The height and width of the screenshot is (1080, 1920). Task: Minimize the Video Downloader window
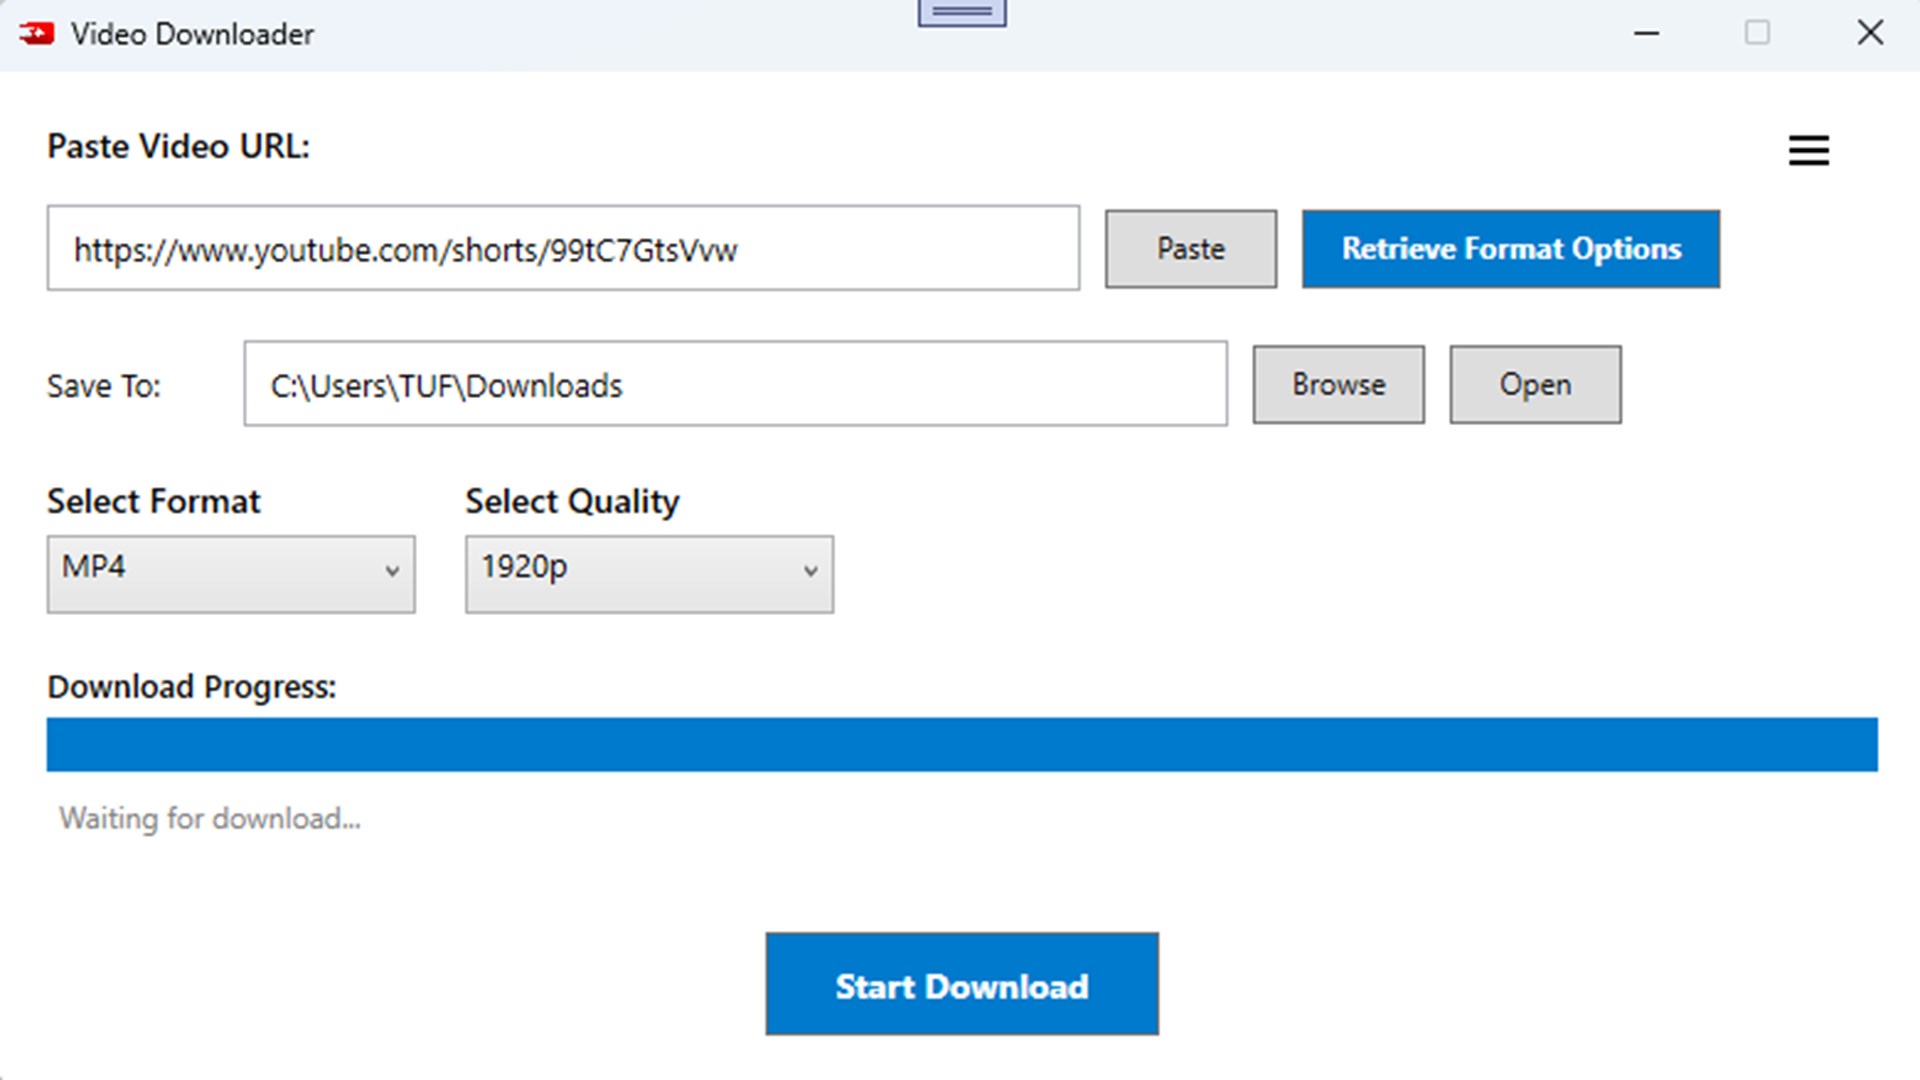click(1646, 33)
